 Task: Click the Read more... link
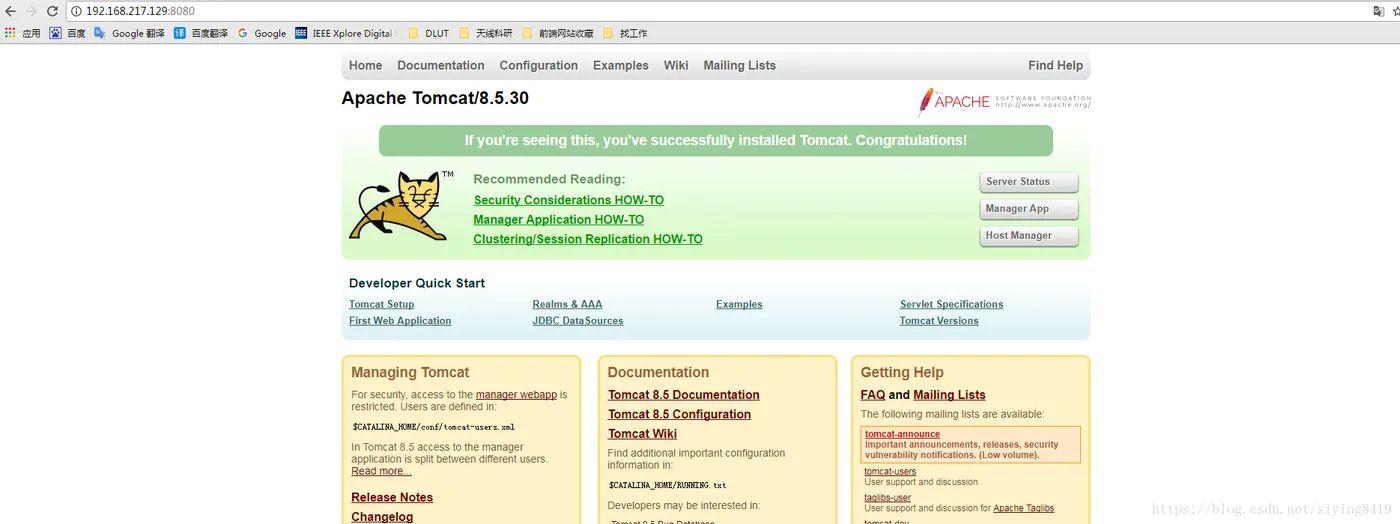381,471
